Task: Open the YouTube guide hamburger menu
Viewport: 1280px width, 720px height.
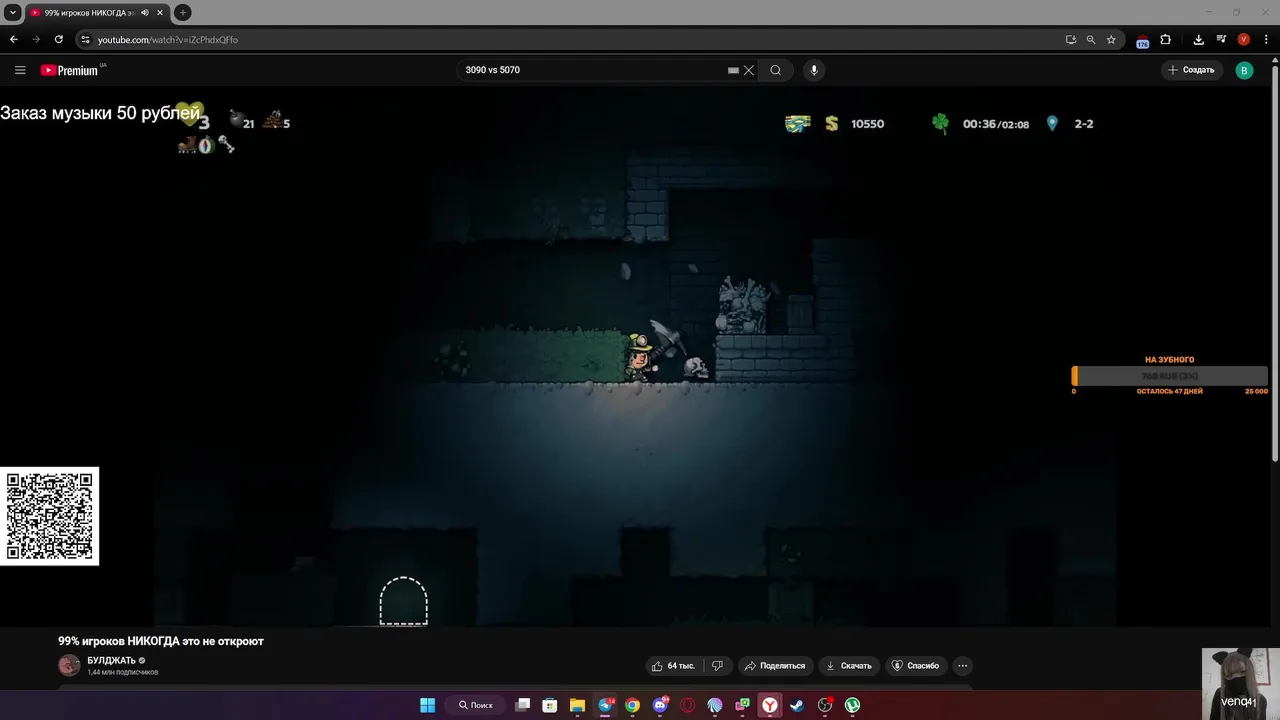Action: point(20,70)
